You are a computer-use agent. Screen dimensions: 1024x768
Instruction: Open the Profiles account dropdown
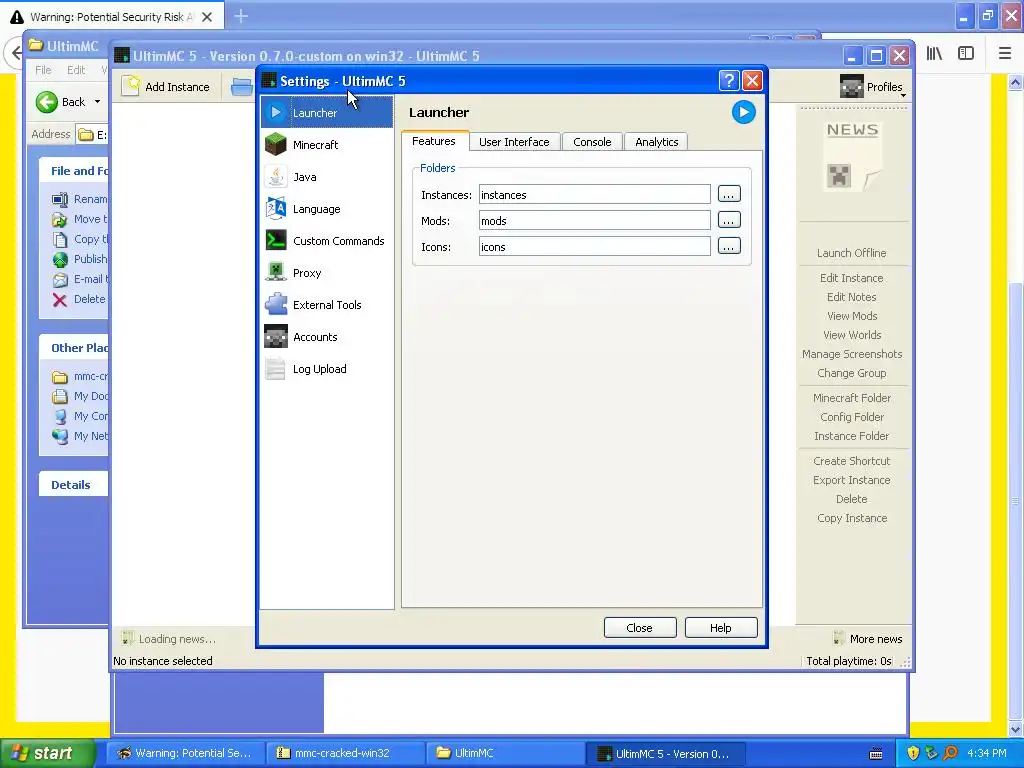(x=874, y=87)
